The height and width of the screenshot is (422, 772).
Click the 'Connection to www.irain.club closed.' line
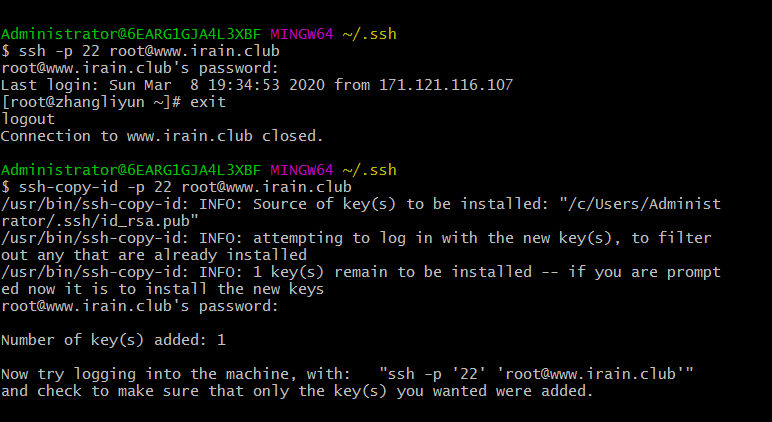point(162,135)
